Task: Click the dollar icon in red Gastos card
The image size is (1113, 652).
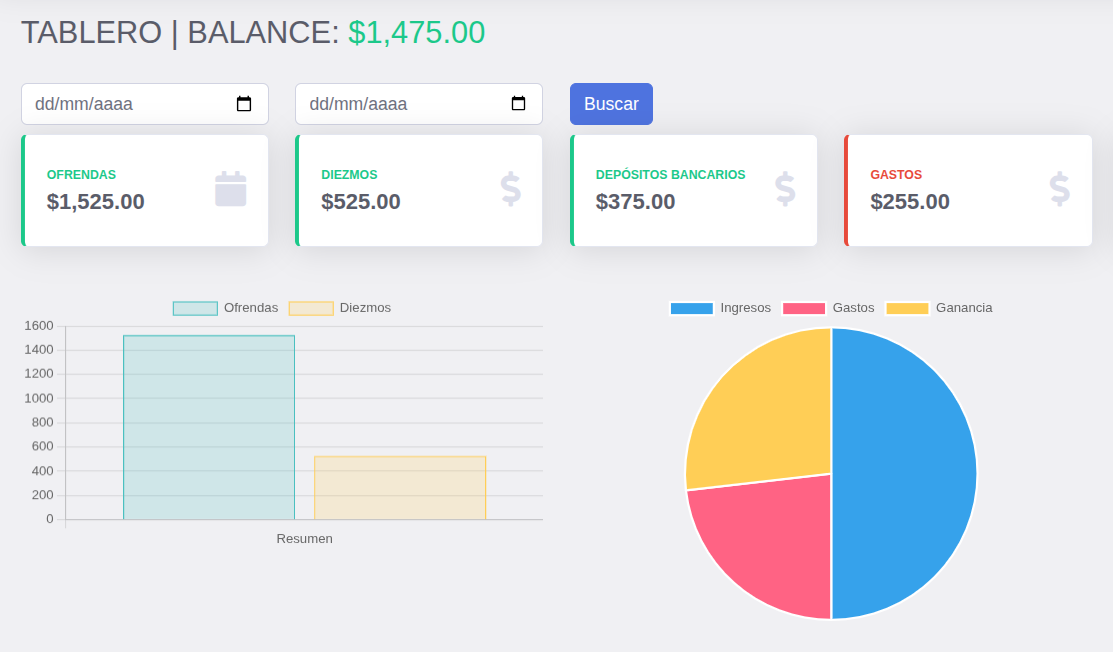Action: tap(1059, 189)
